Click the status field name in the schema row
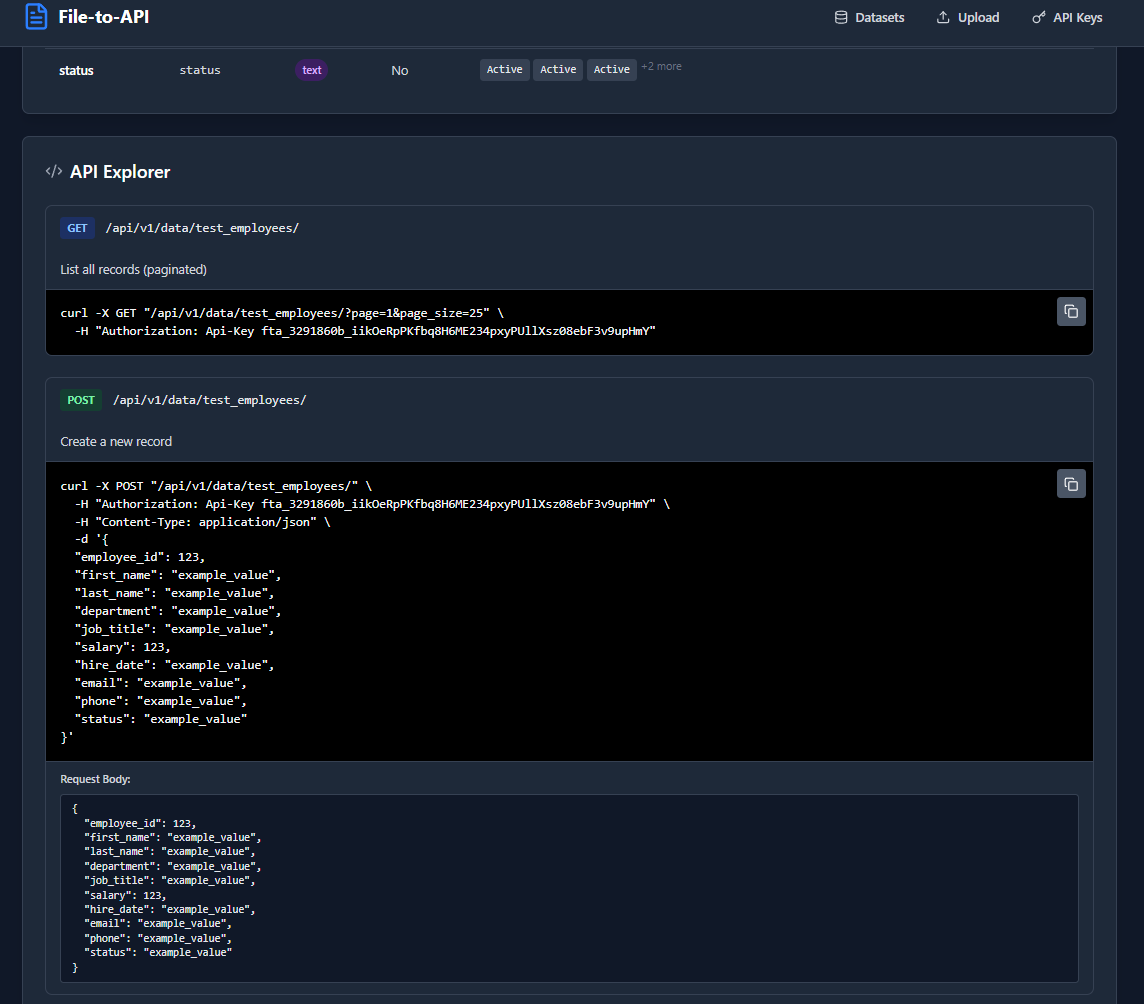 pyautogui.click(x=77, y=70)
